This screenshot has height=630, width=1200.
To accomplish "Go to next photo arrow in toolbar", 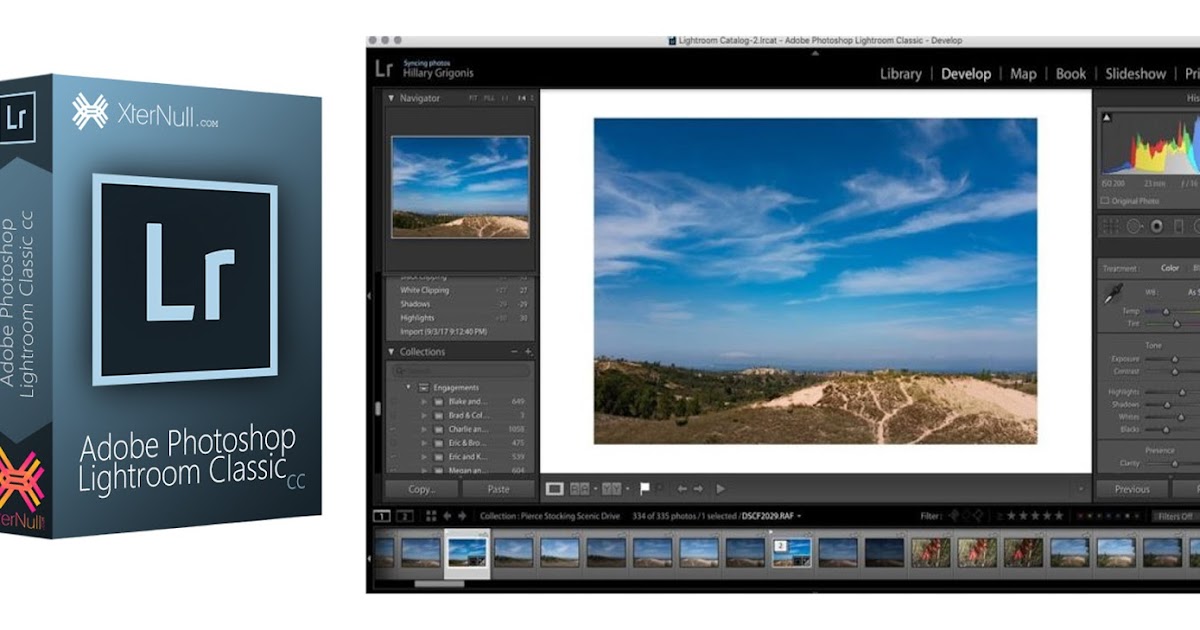I will [698, 489].
